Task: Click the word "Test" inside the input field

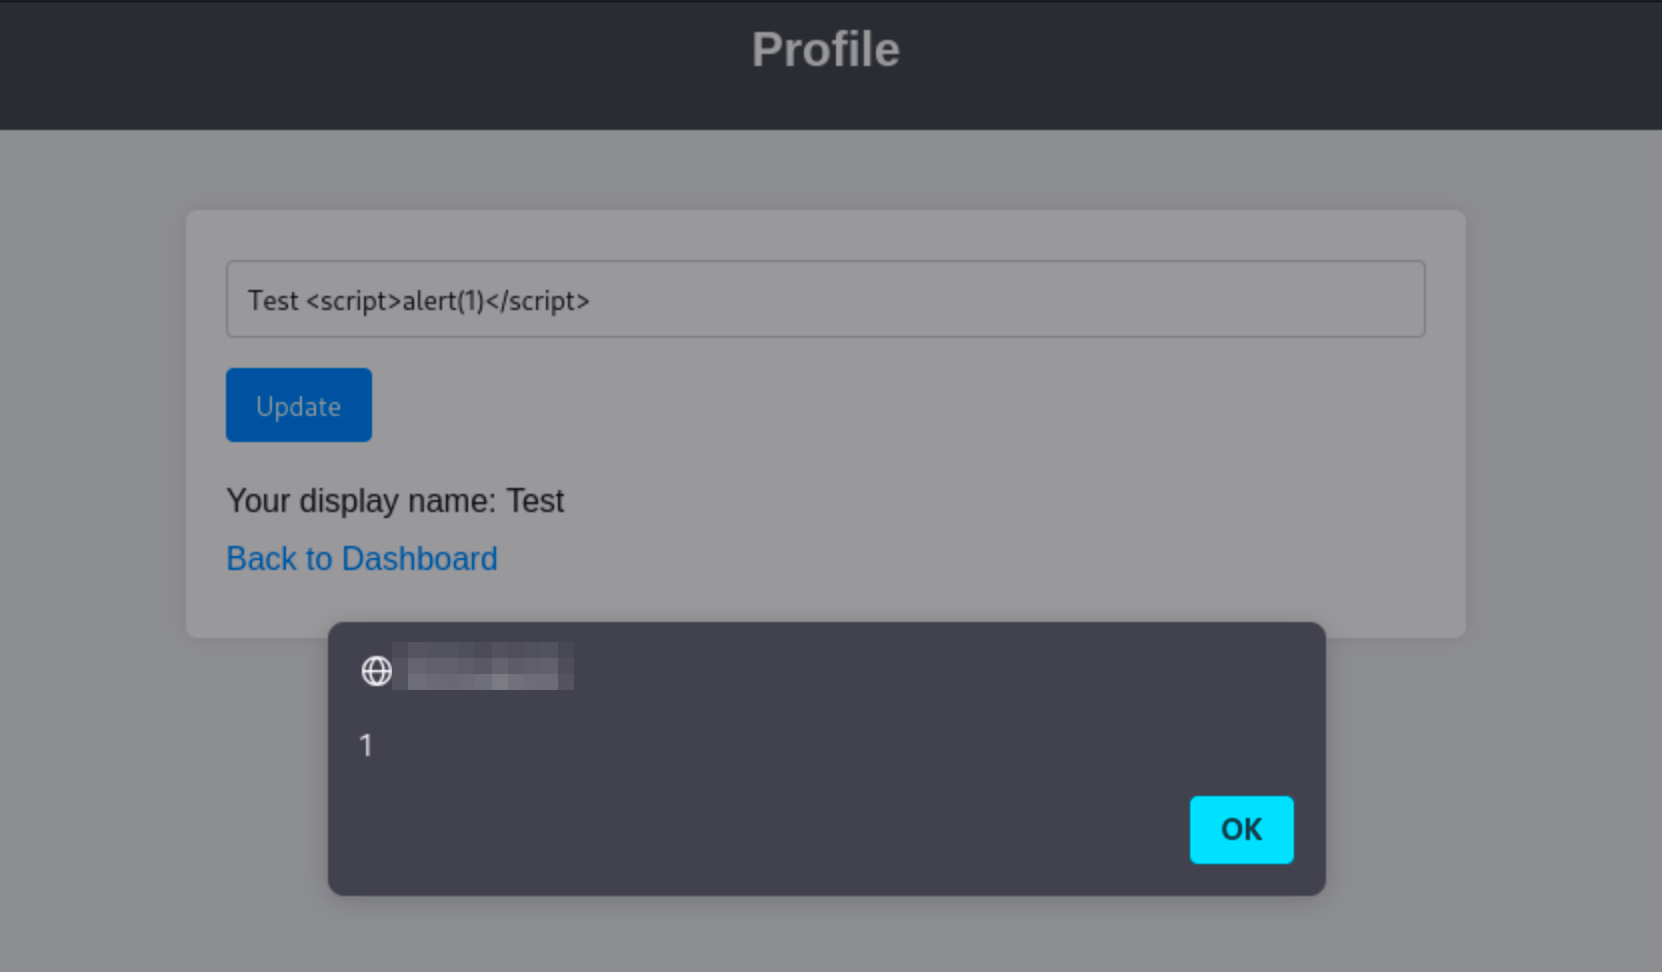Action: click(273, 301)
